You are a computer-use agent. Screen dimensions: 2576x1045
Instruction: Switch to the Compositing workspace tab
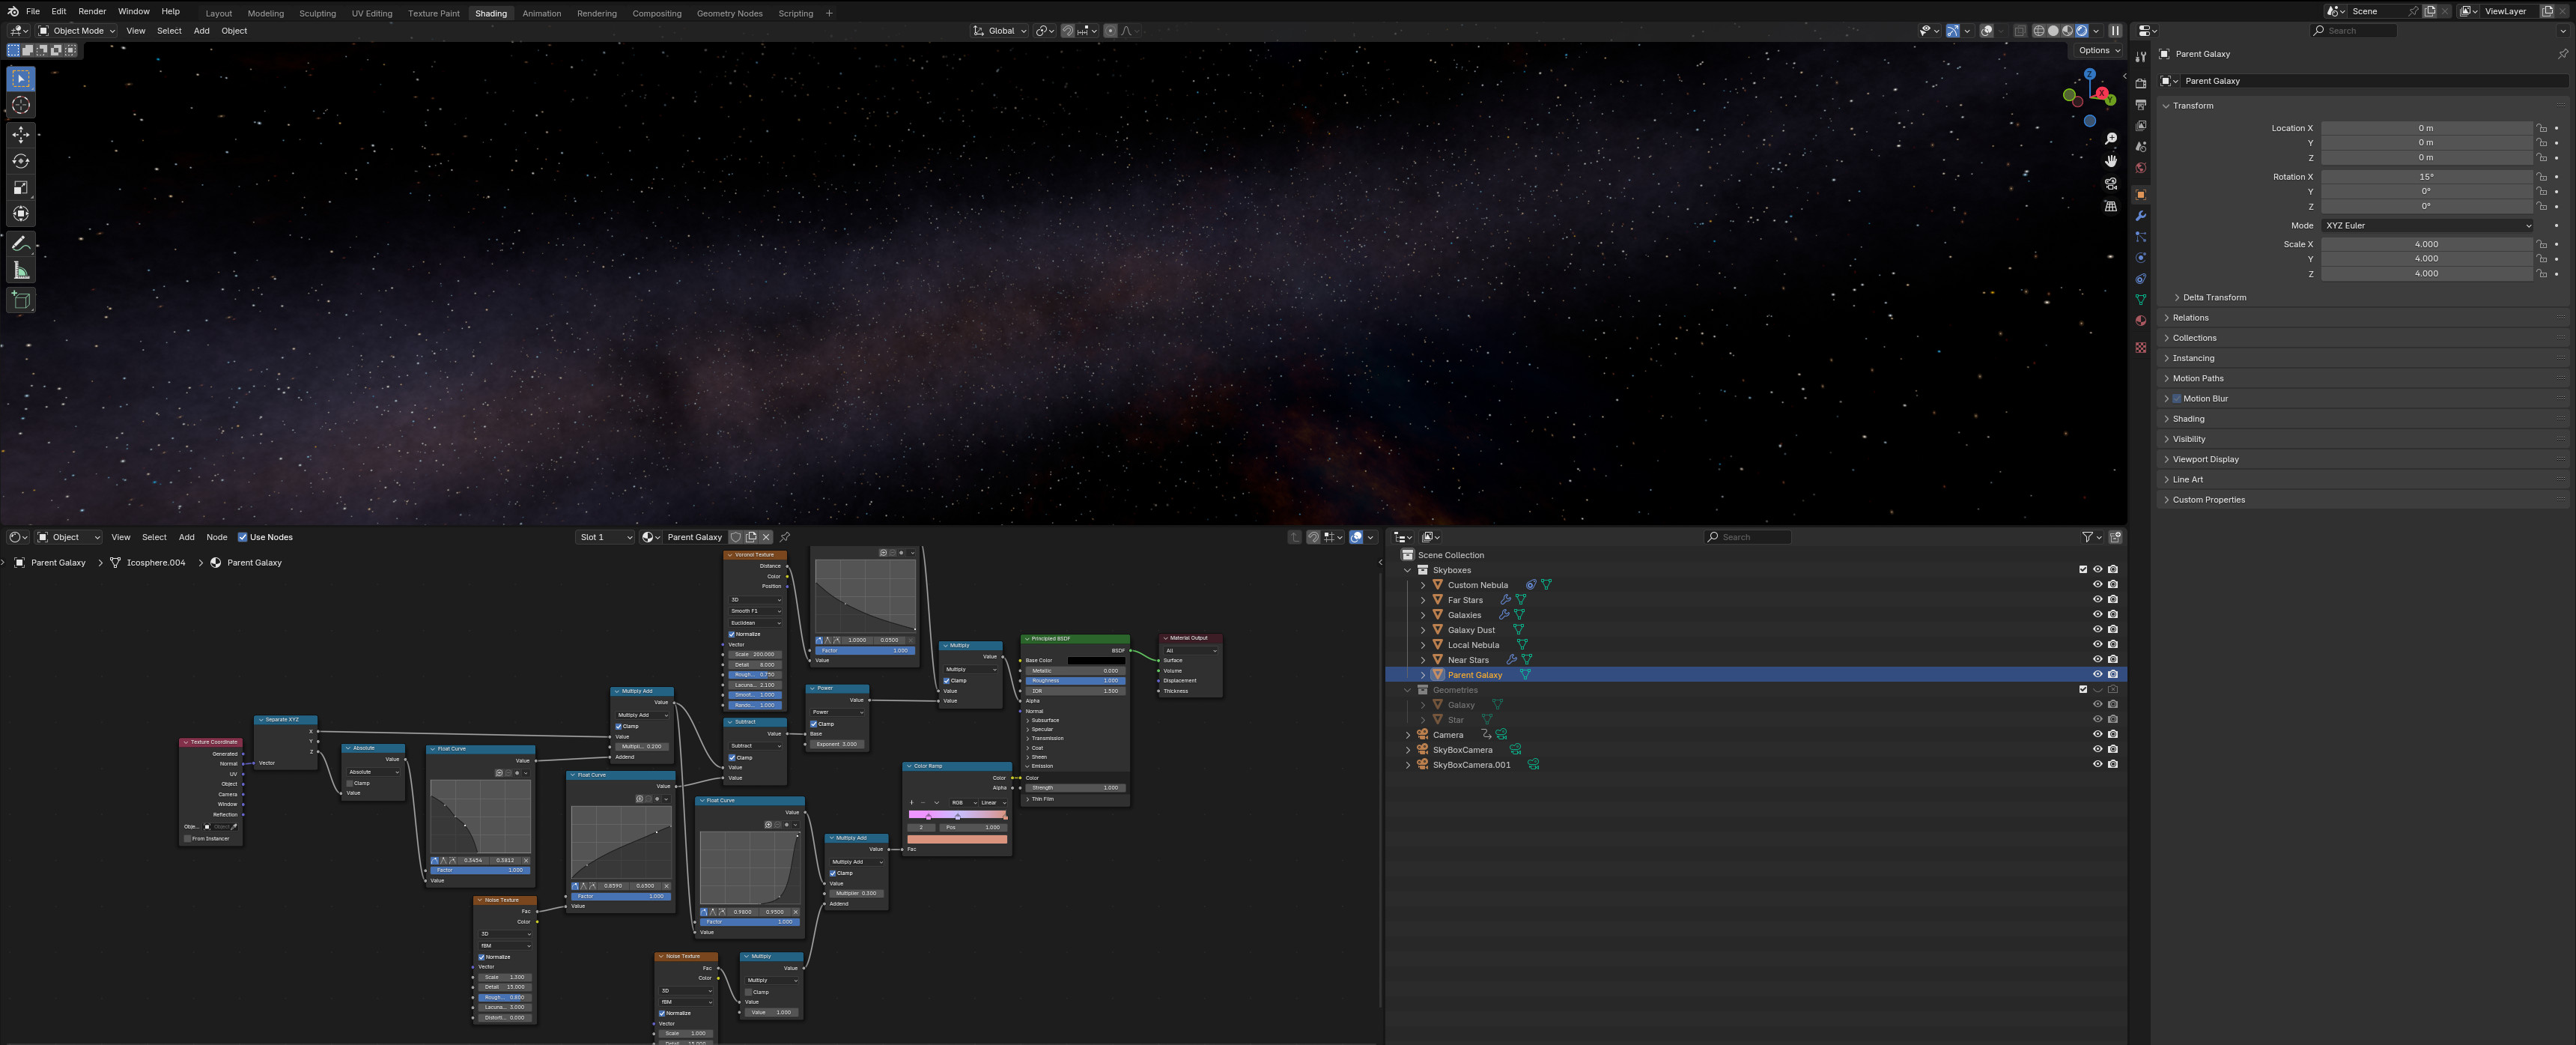pos(657,13)
